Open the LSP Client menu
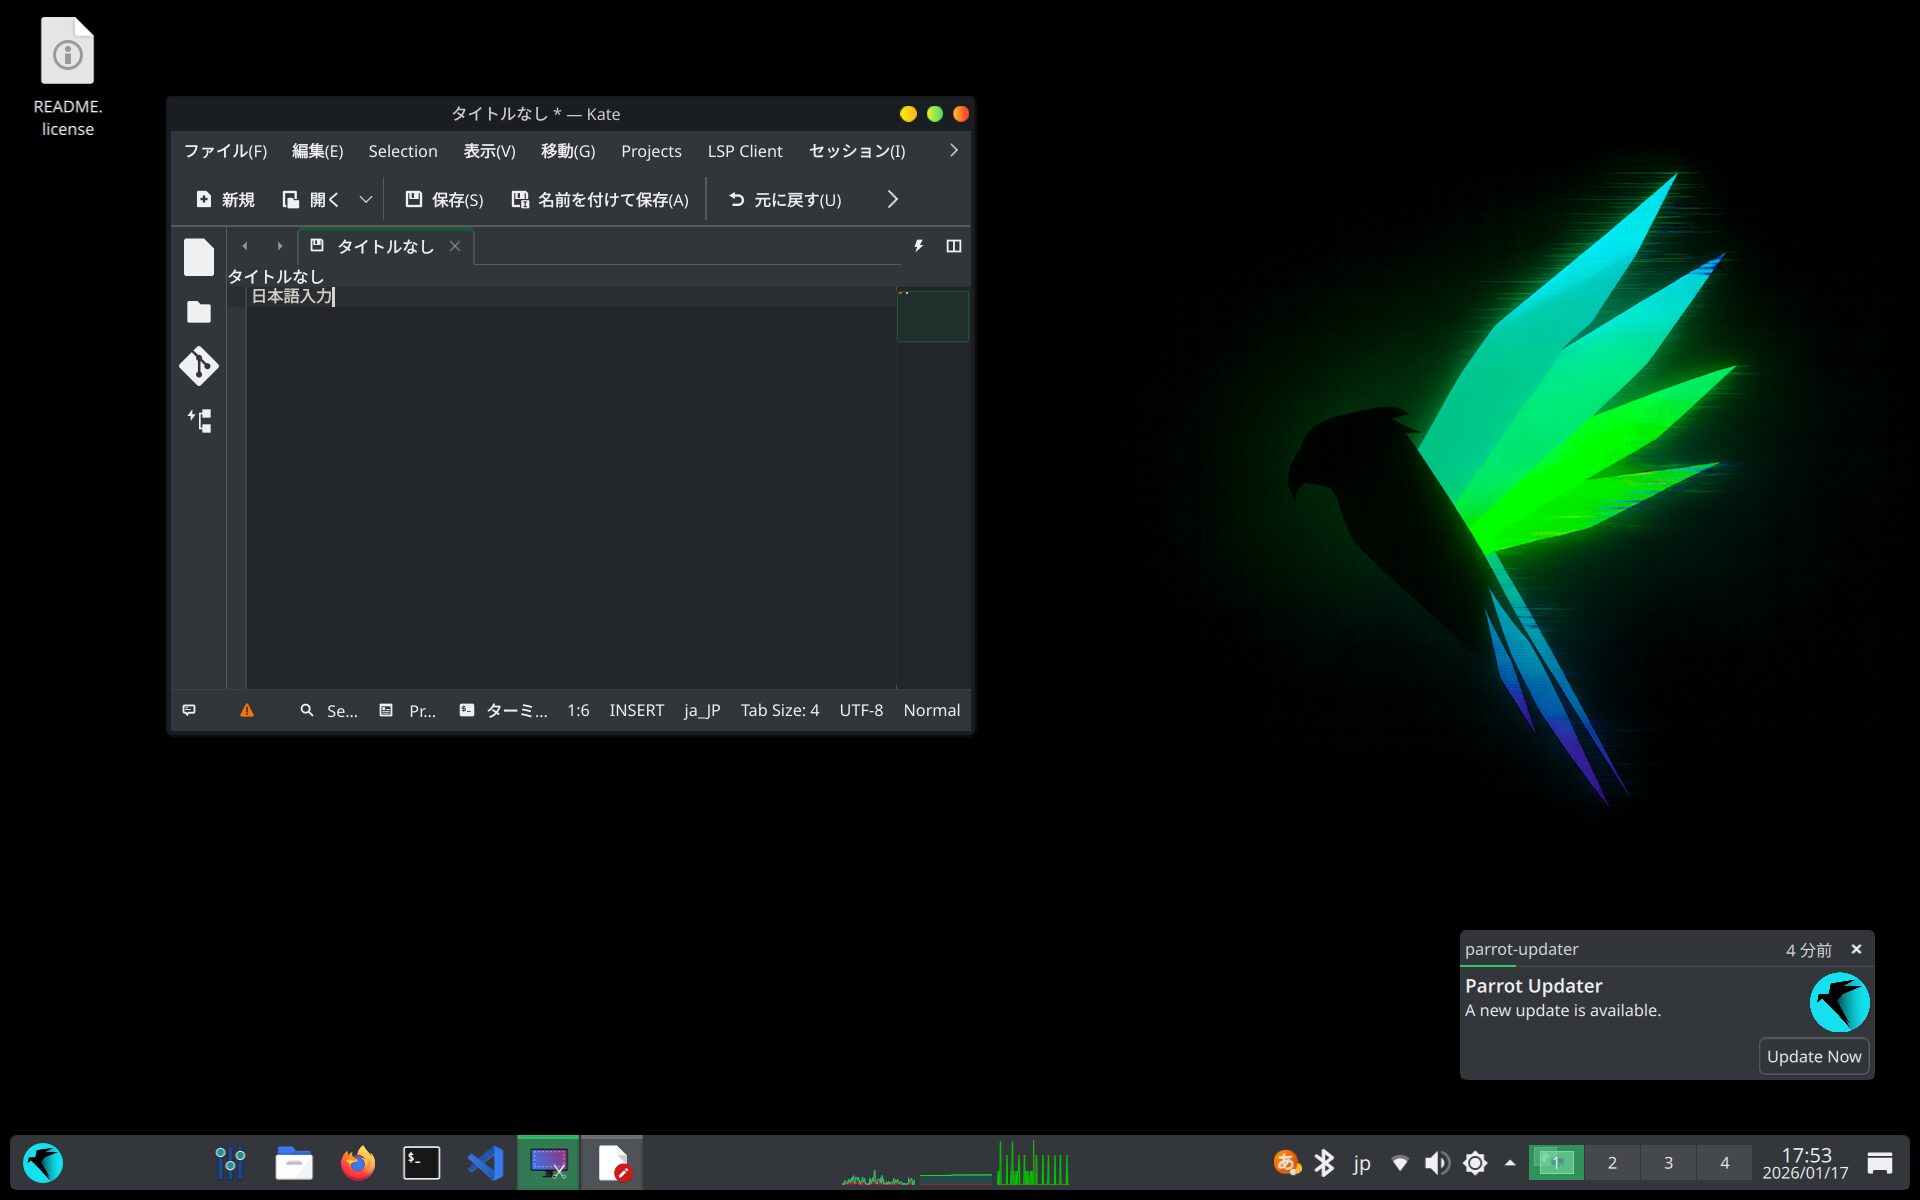Viewport: 1920px width, 1200px height. tap(744, 151)
